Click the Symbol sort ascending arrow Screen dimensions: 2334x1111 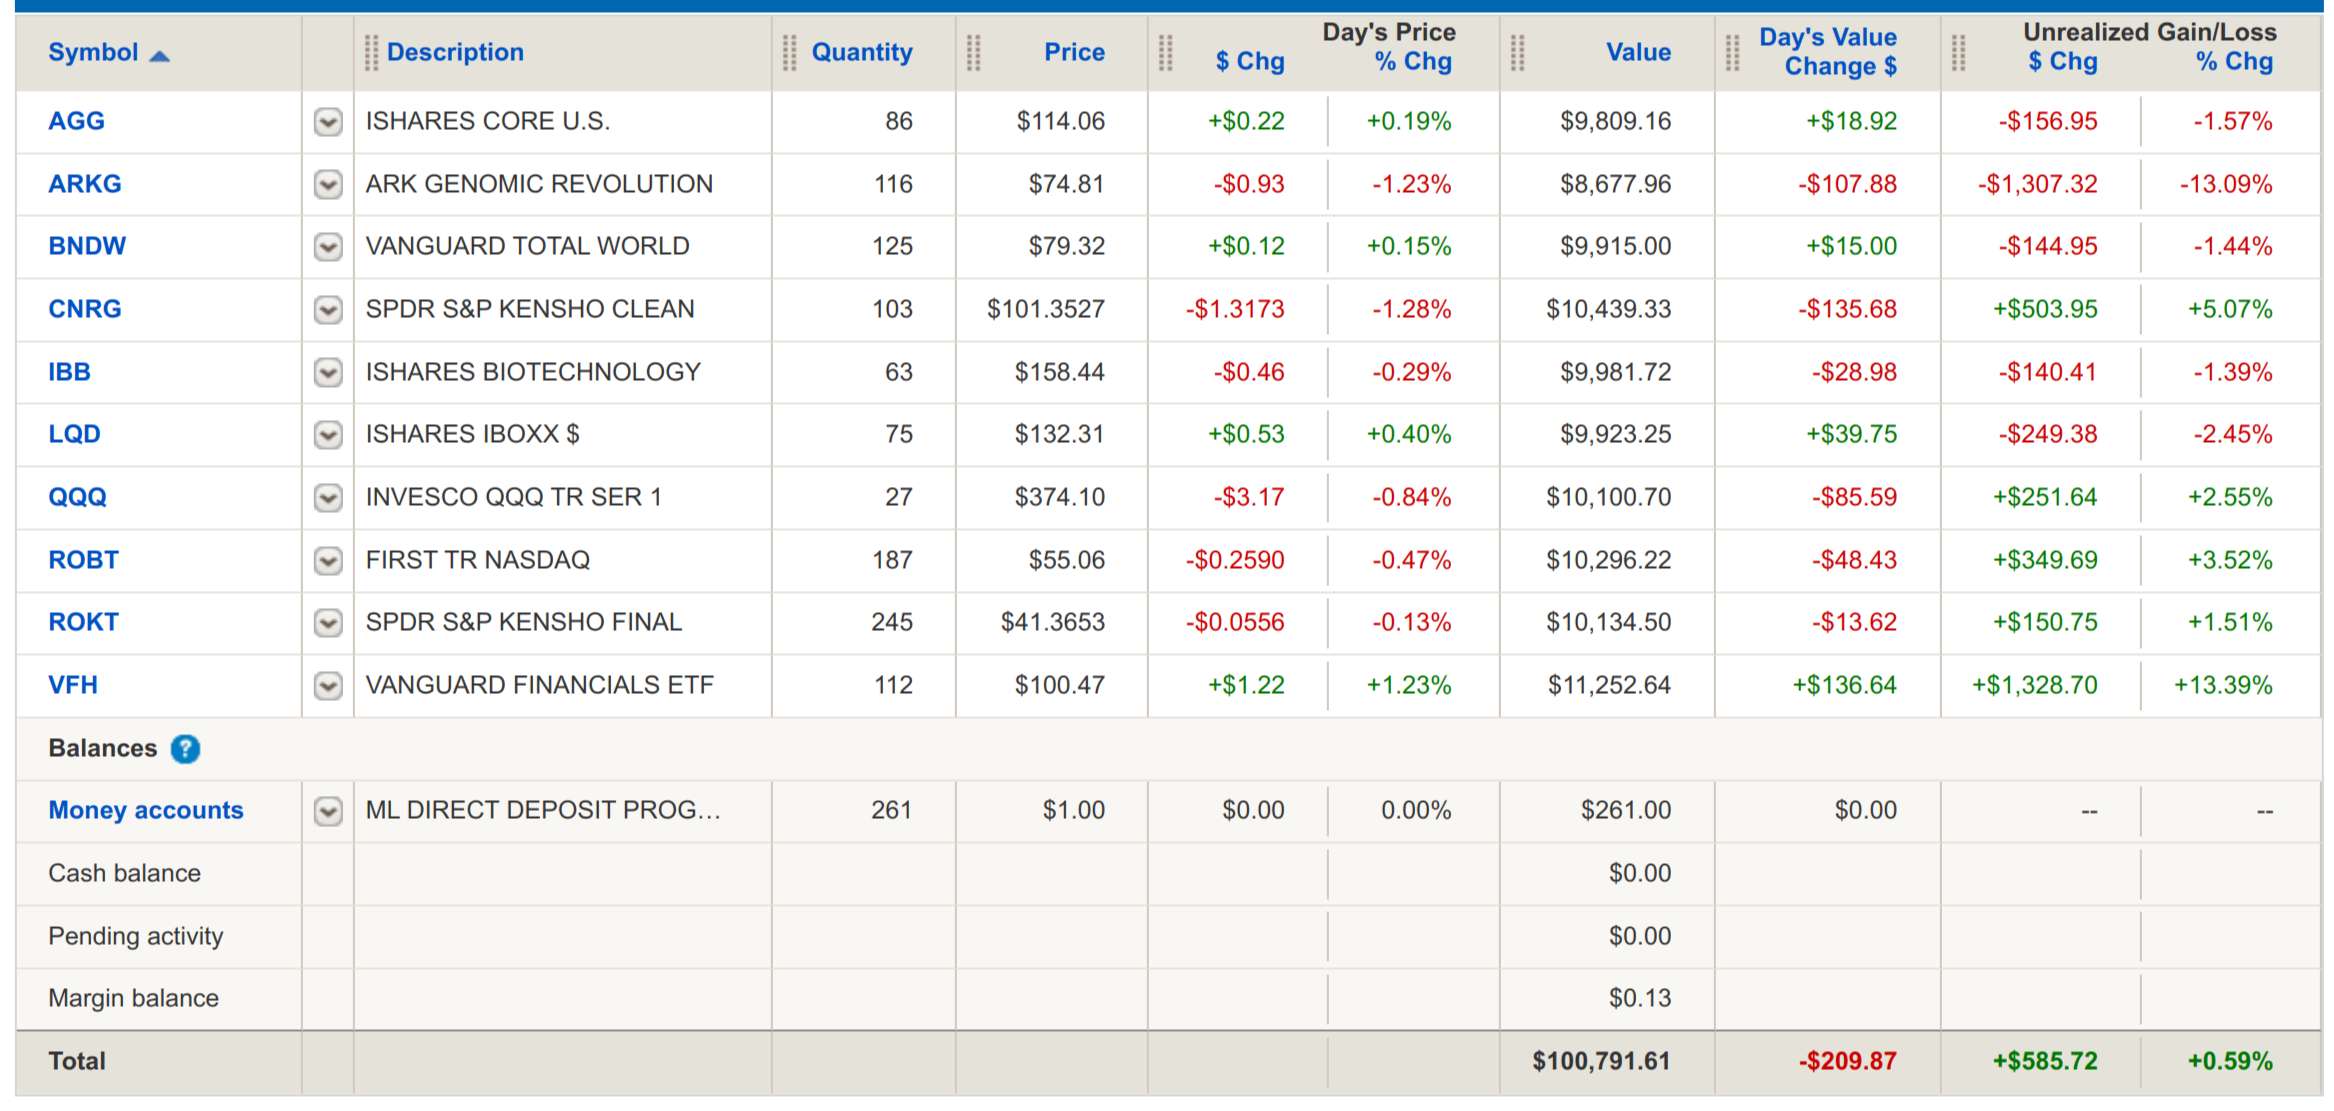point(159,56)
